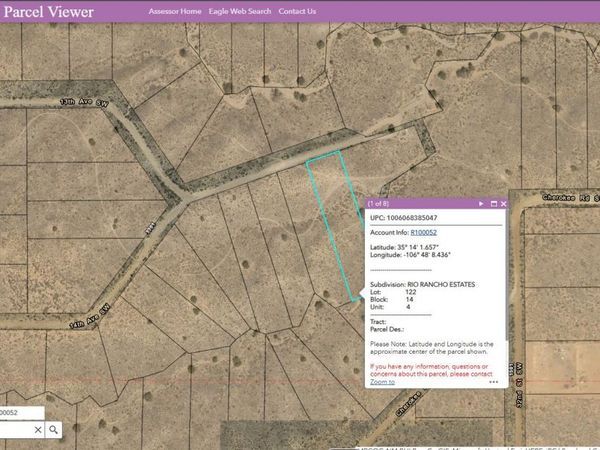Maximize the parcel info popup
The width and height of the screenshot is (600, 450).
click(x=494, y=204)
